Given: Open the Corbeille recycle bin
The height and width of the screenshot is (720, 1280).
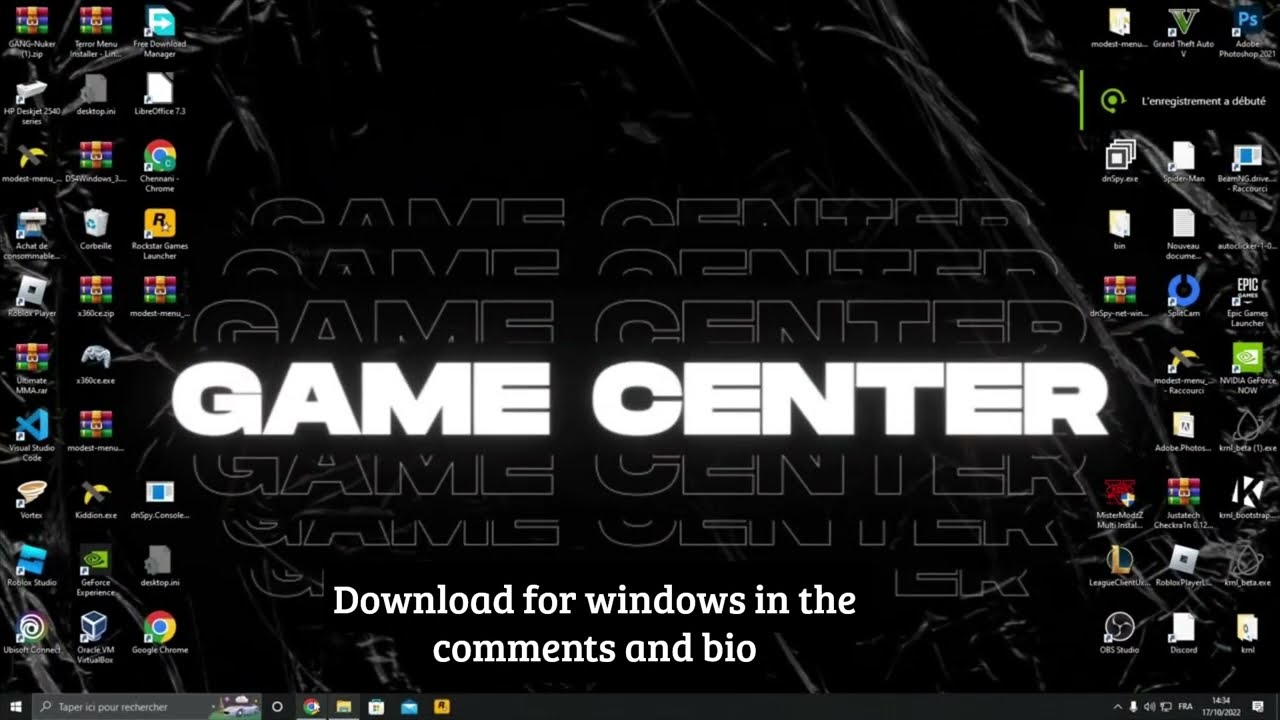Looking at the screenshot, I should [x=96, y=230].
